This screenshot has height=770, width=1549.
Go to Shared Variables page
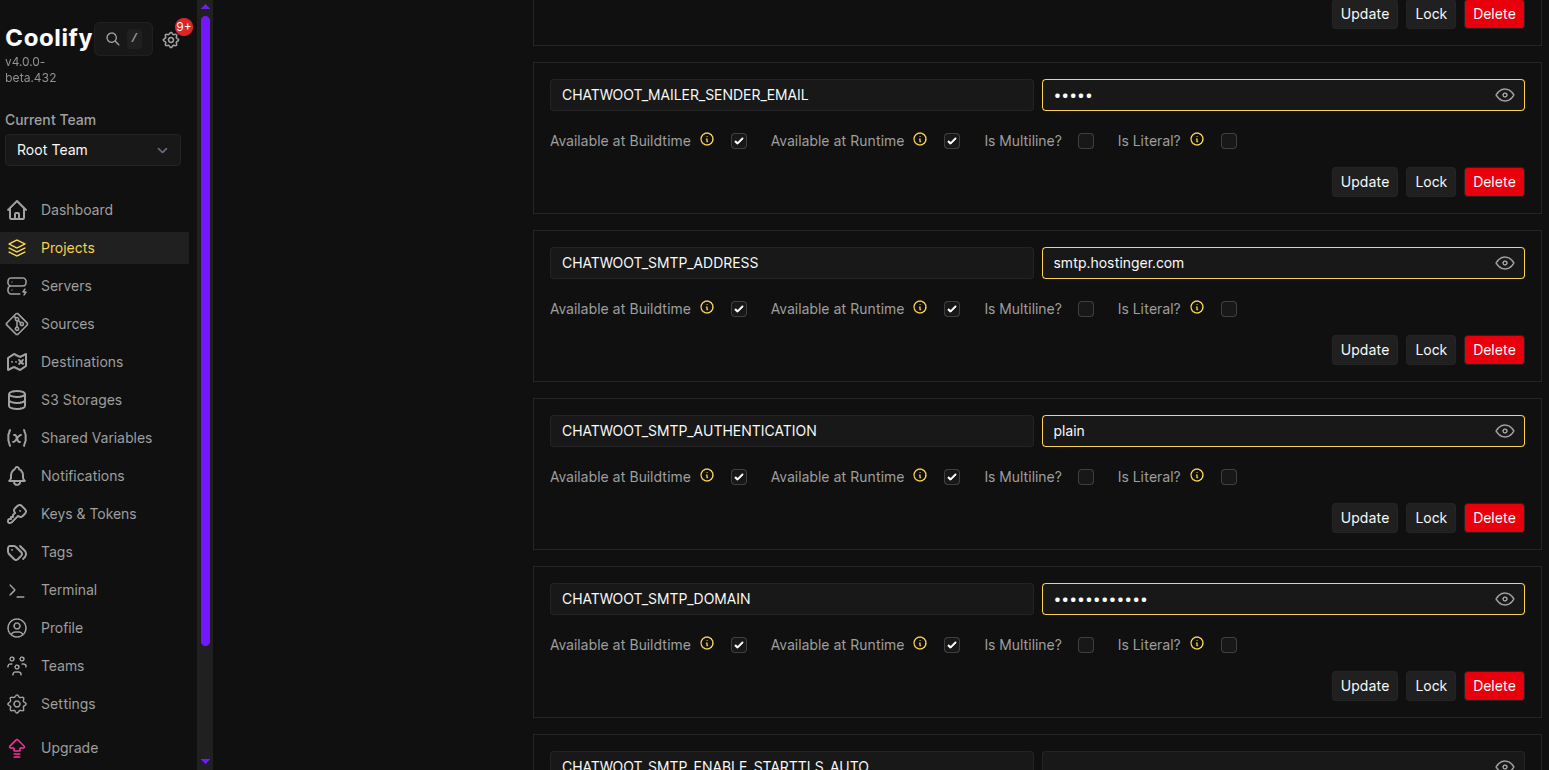[x=96, y=438]
